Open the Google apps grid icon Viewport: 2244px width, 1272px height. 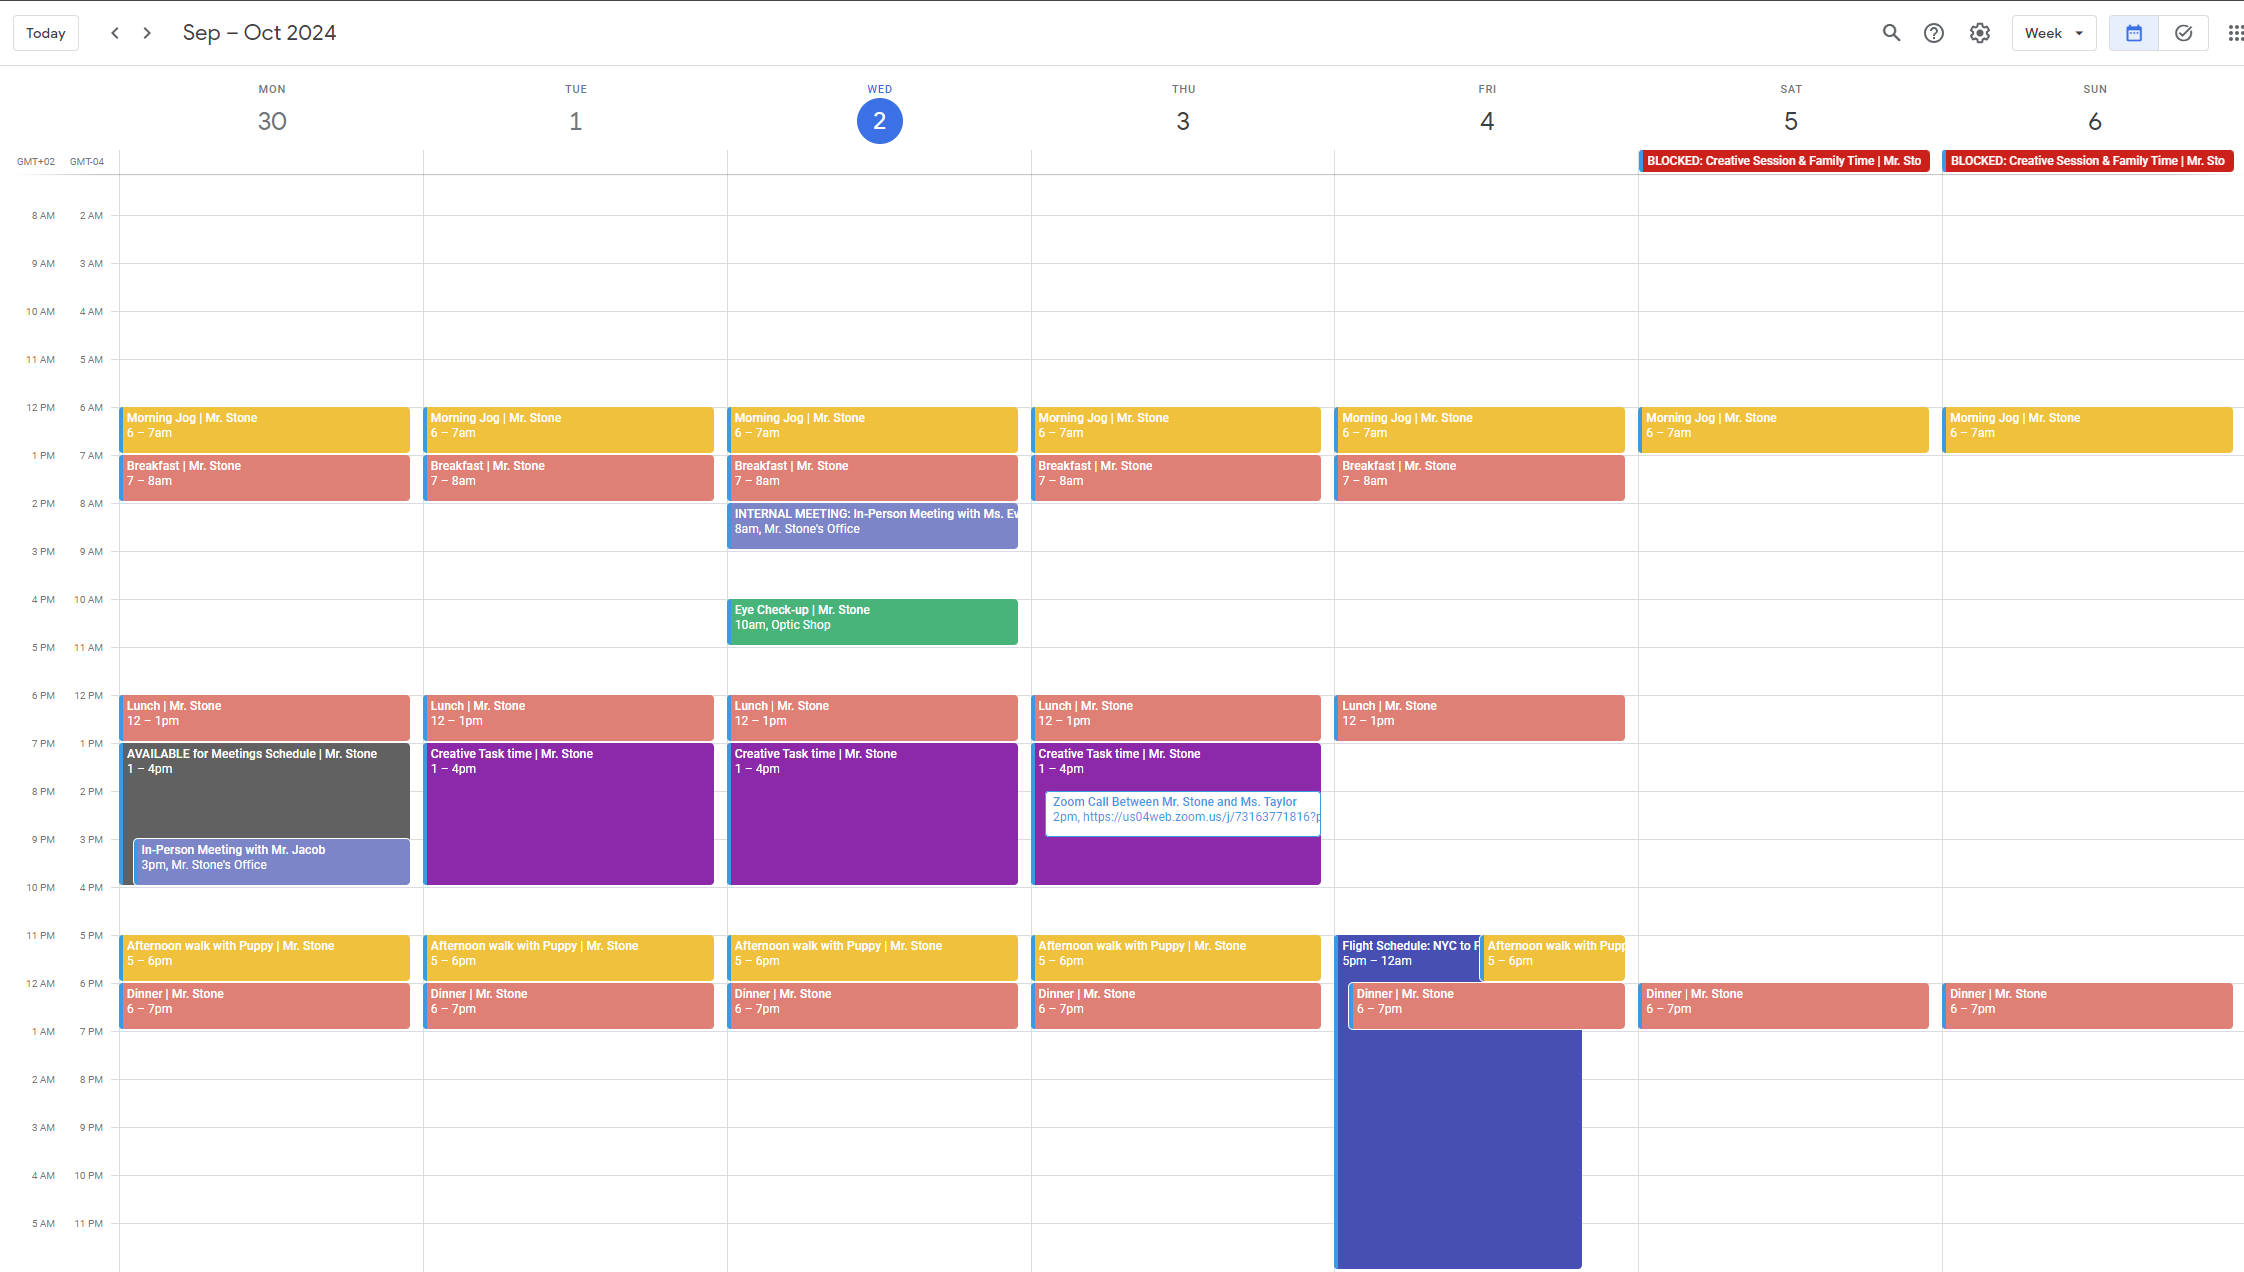(2235, 33)
